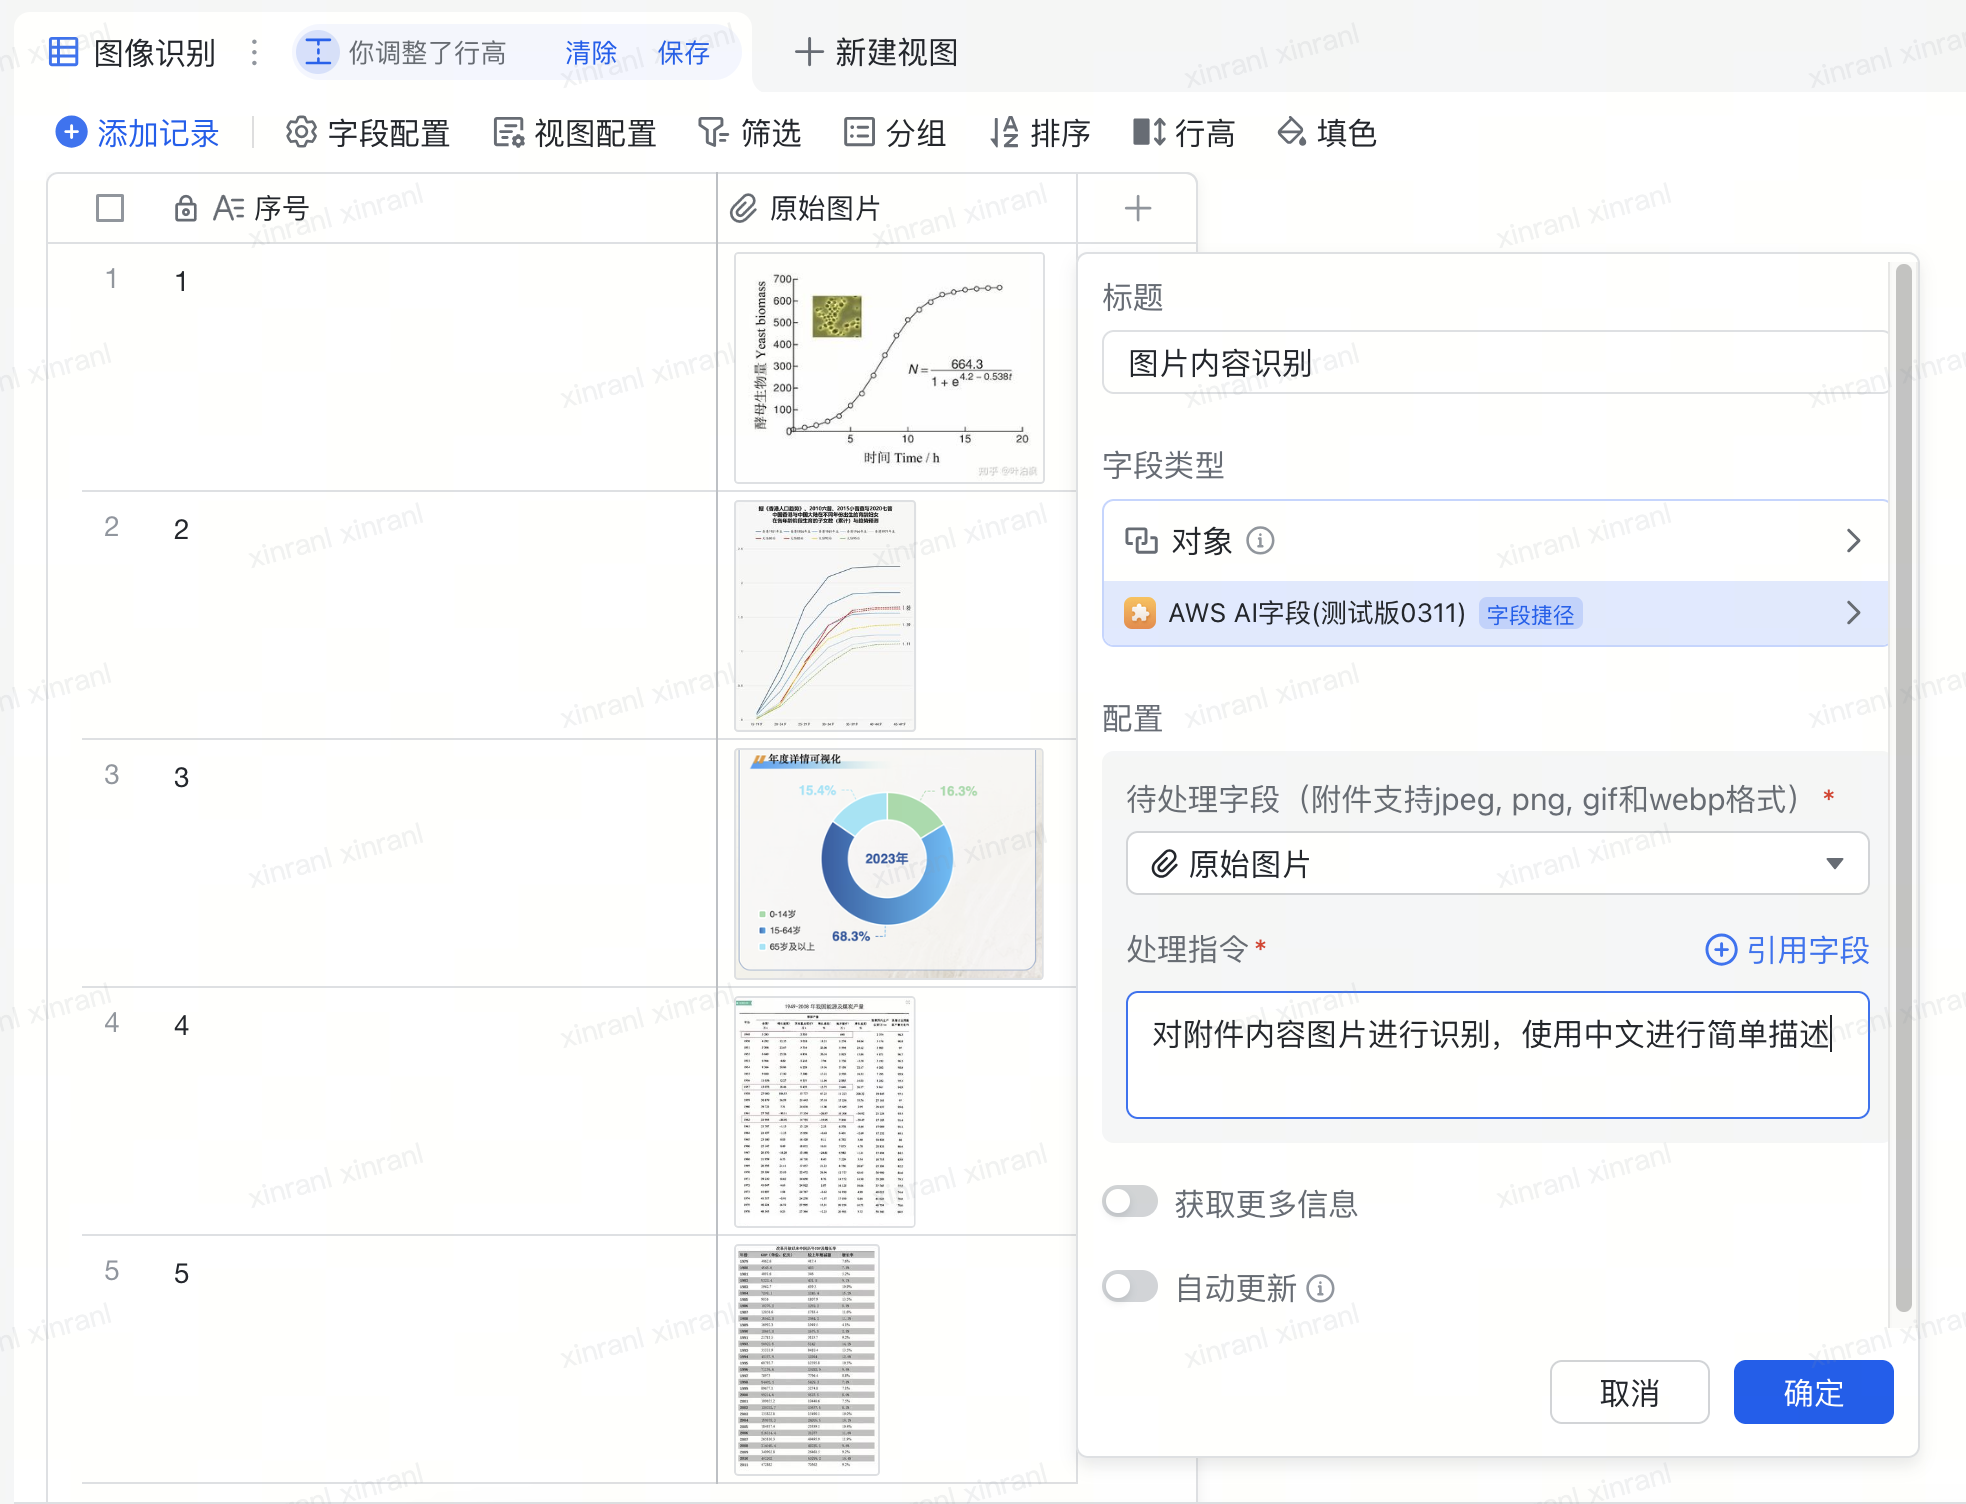This screenshot has height=1504, width=1966.
Task: Open the 视图配置 toolbar option
Action: coord(574,132)
